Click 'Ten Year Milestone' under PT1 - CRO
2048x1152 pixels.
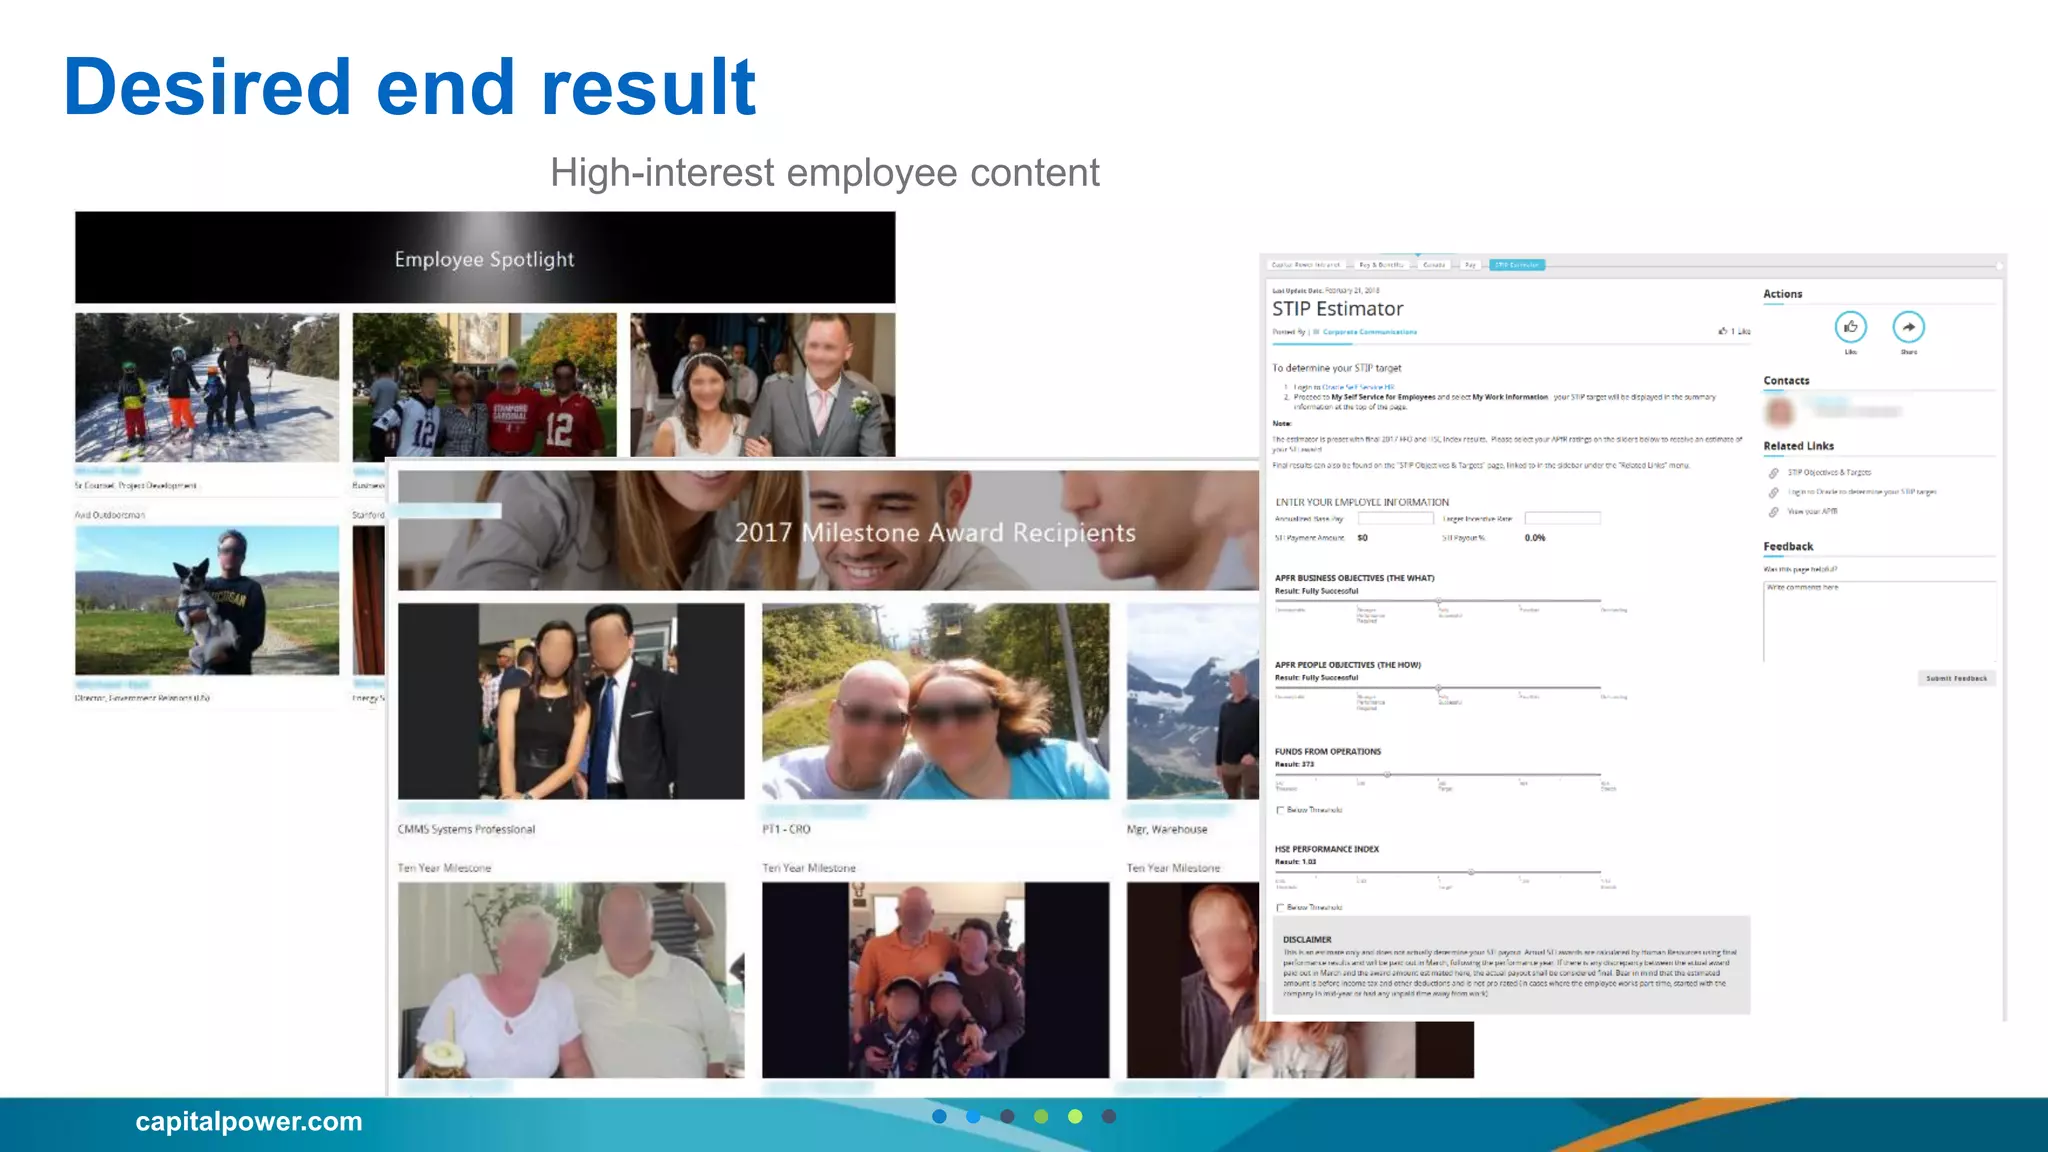click(x=809, y=868)
